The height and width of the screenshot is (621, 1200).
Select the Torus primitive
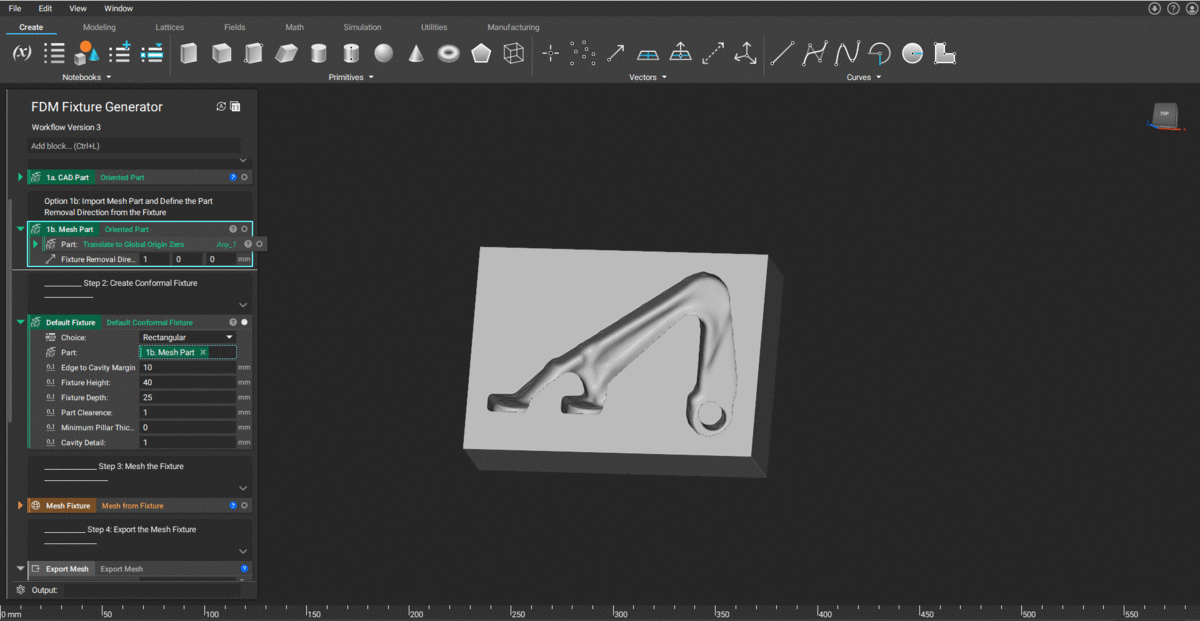tap(449, 53)
